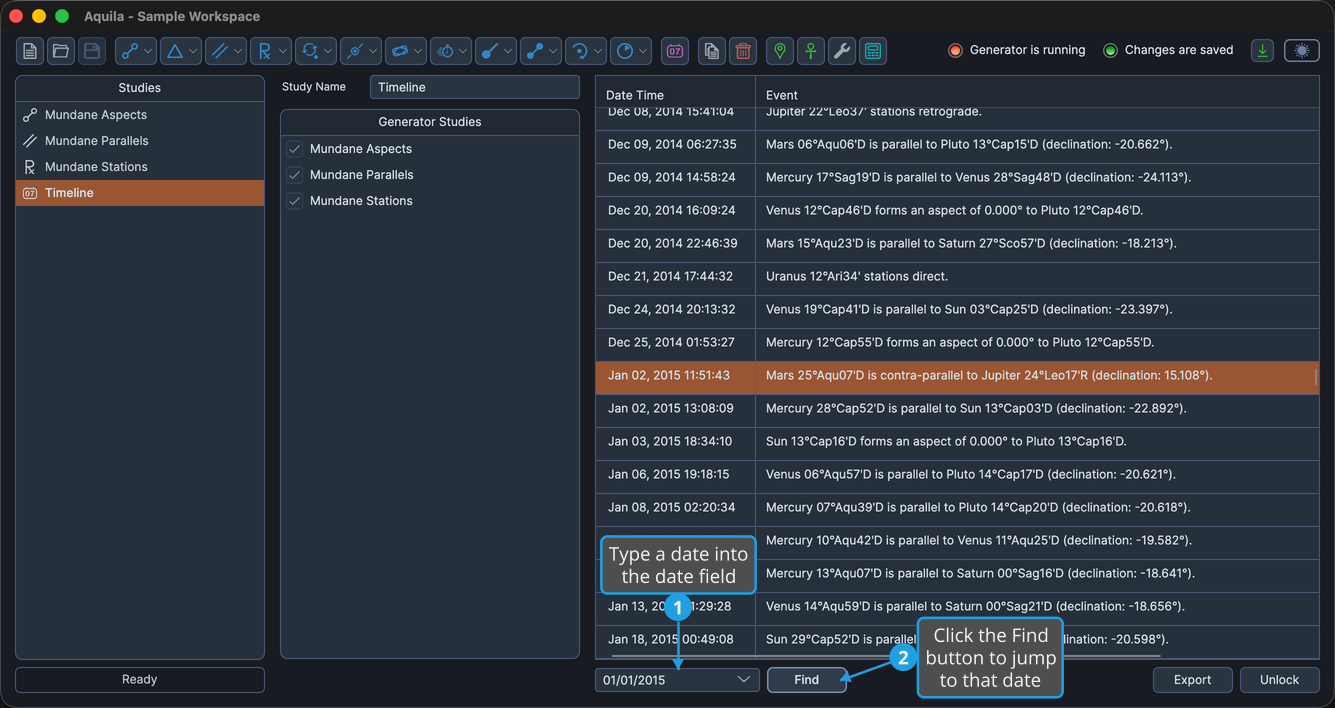This screenshot has height=708, width=1335.
Task: Click the Rx stations tool icon
Action: pyautogui.click(x=264, y=51)
